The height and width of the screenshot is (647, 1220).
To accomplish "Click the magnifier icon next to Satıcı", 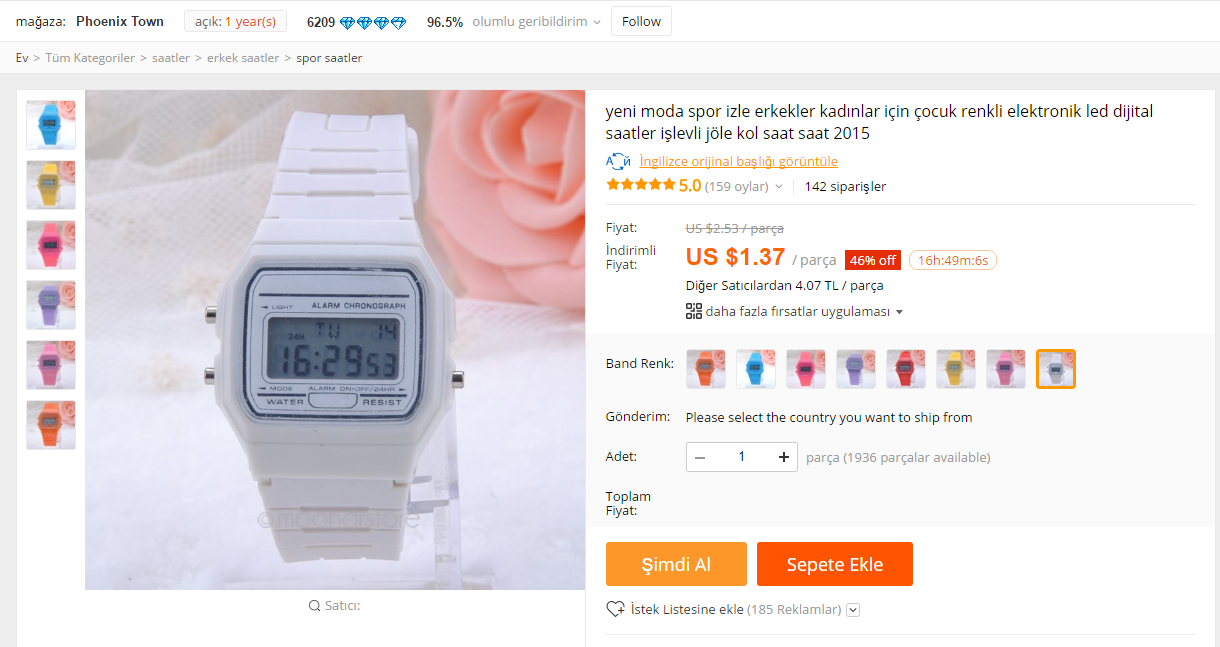I will point(315,605).
